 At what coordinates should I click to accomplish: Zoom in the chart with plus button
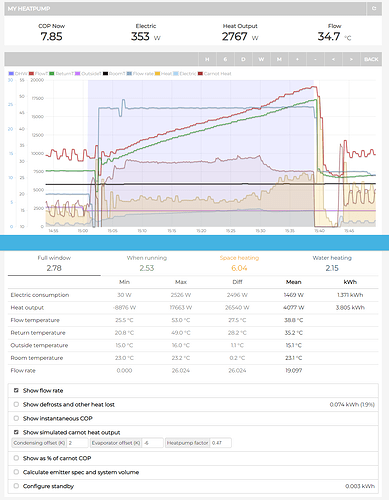[x=297, y=59]
